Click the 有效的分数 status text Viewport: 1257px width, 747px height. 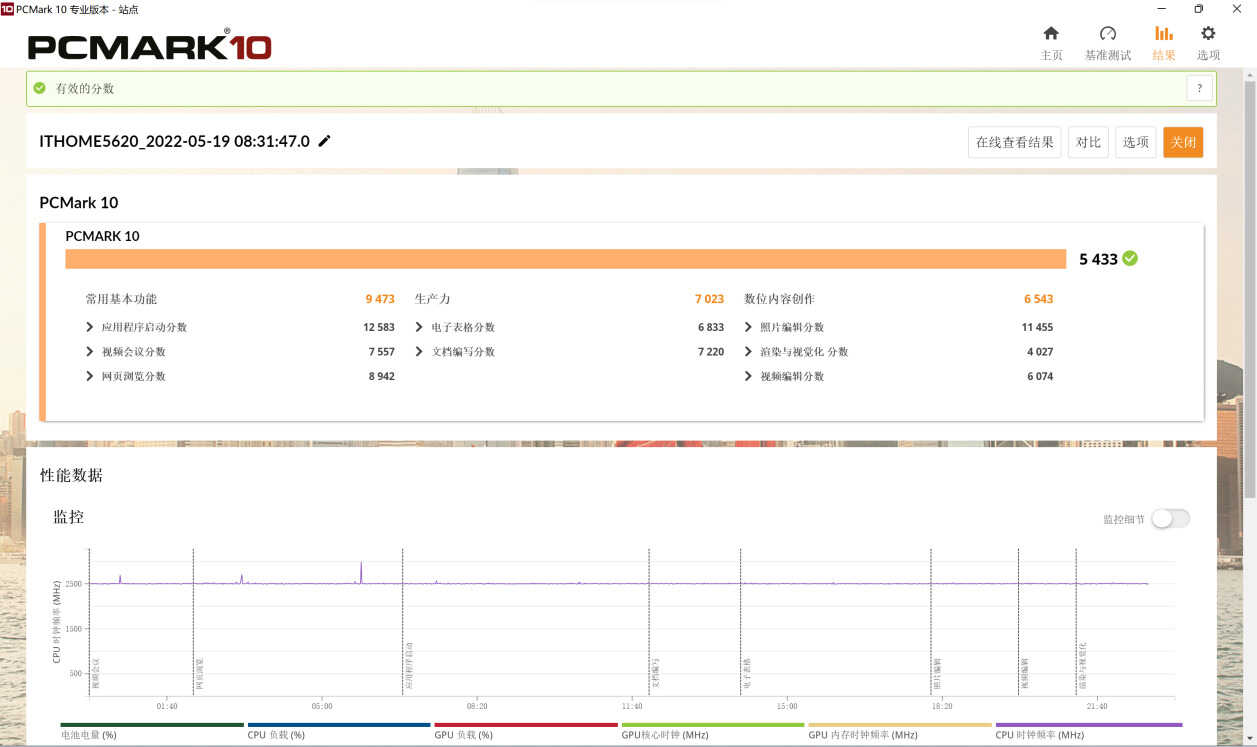(x=85, y=88)
